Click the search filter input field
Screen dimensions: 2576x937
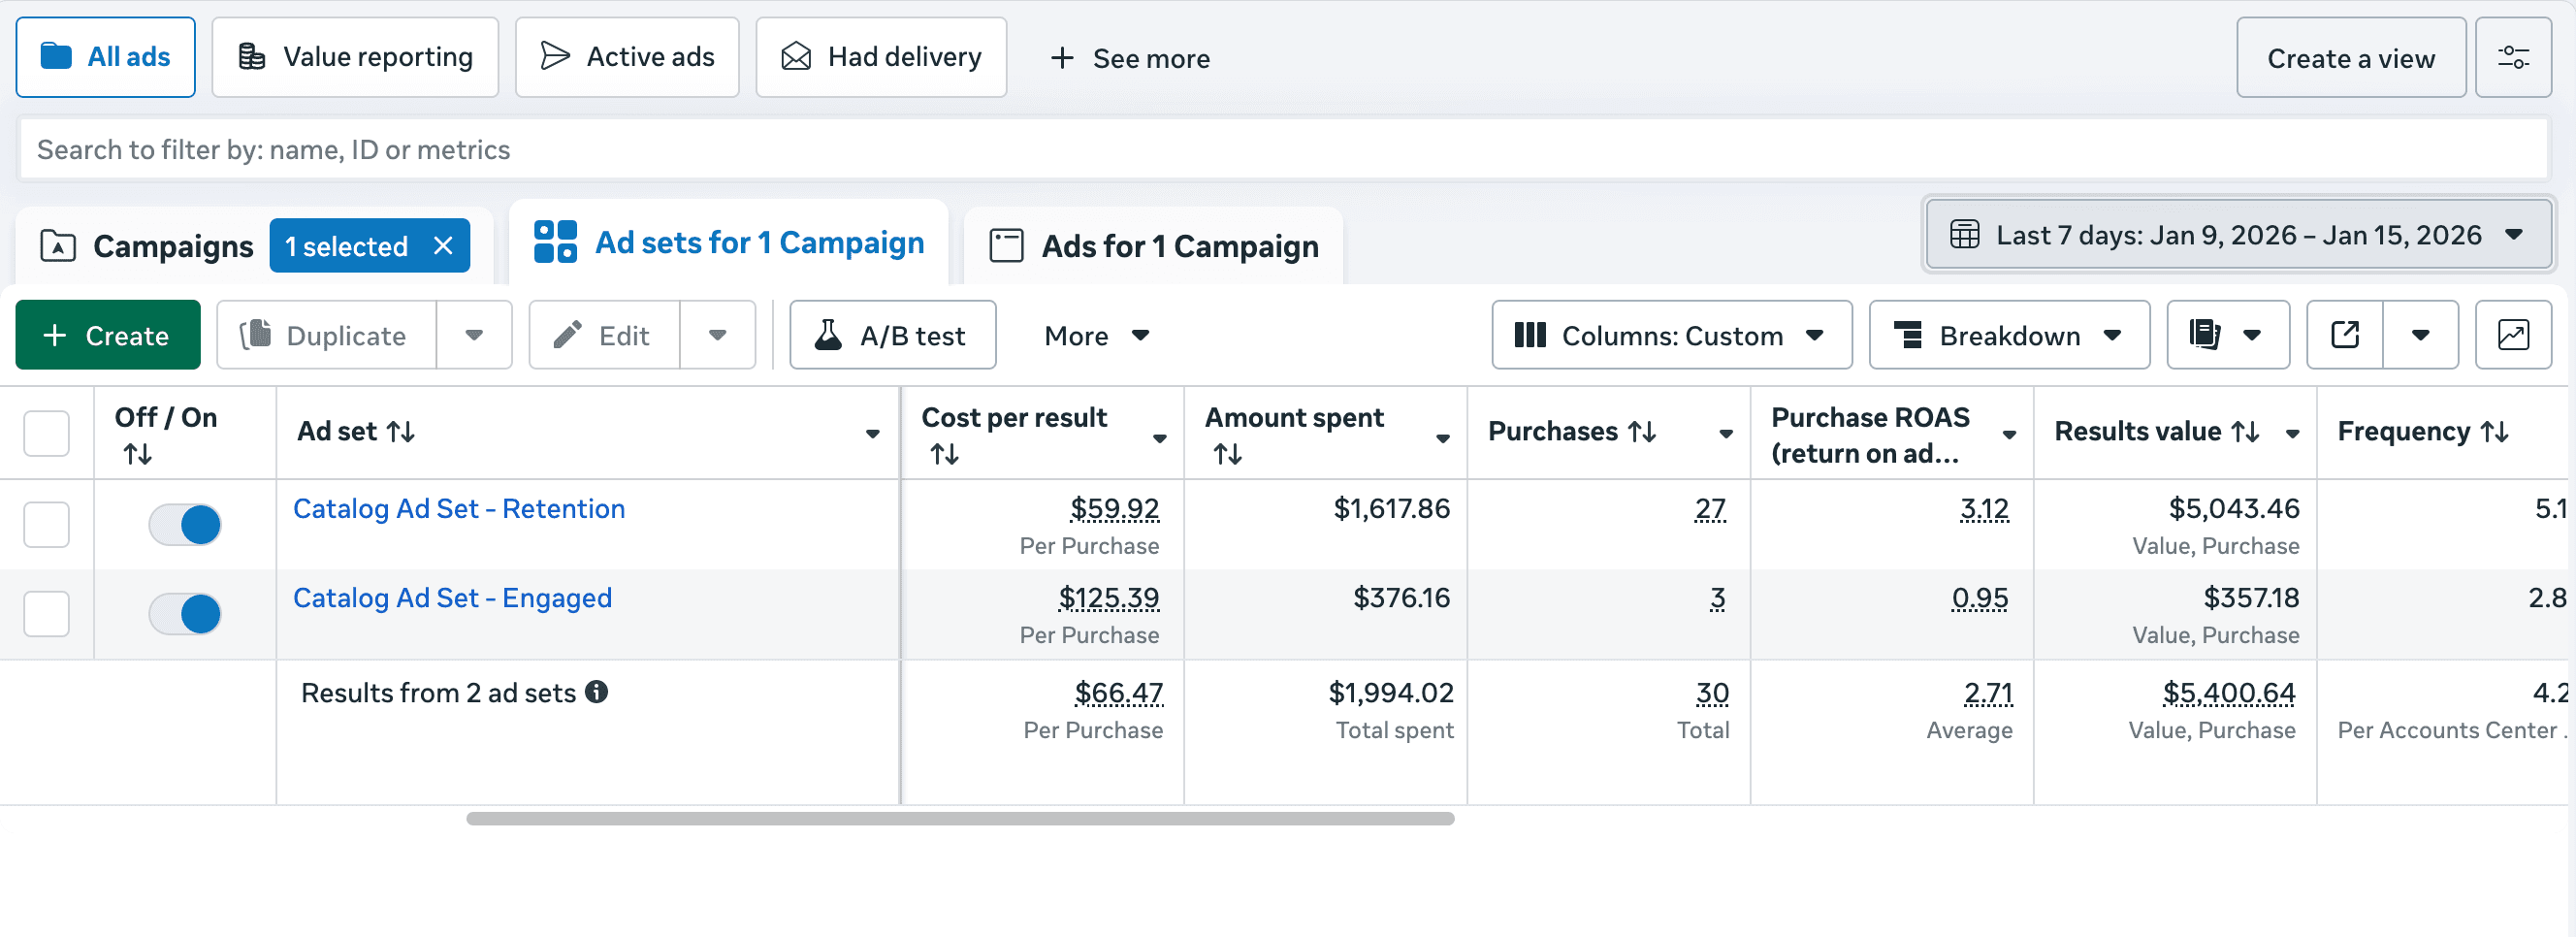(x=1288, y=150)
